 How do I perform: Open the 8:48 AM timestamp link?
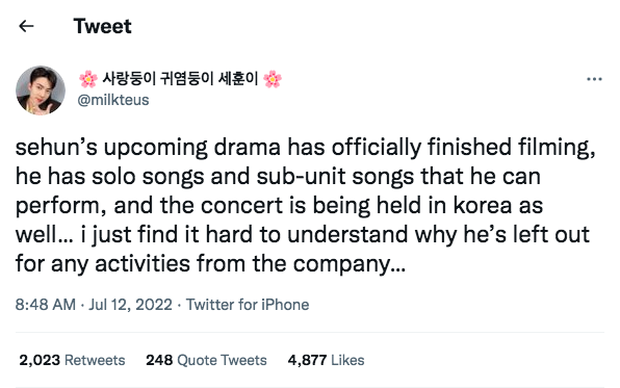pos(45,305)
